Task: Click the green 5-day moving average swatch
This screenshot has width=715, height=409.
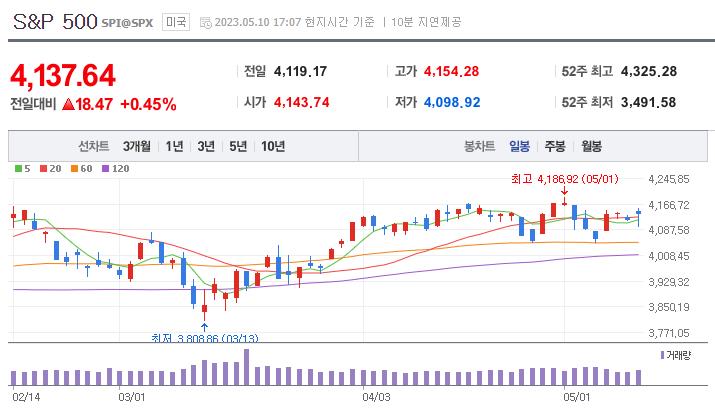Action: [x=18, y=169]
